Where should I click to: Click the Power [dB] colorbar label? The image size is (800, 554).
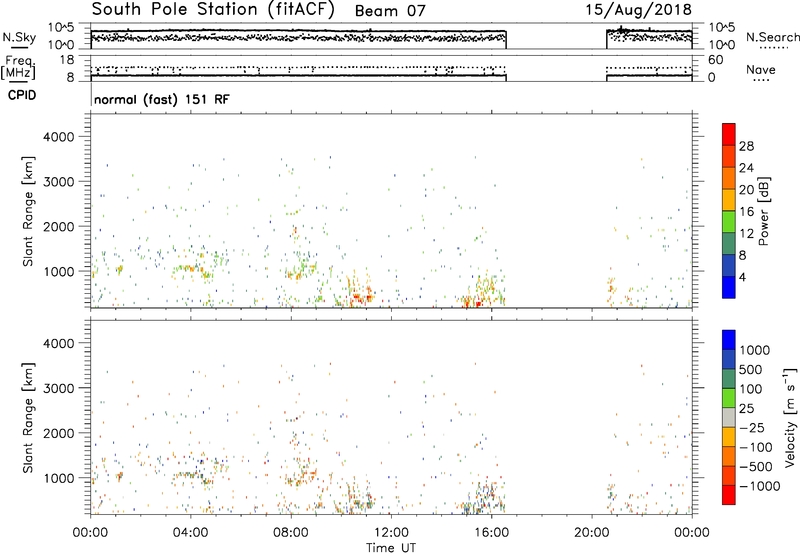click(763, 211)
